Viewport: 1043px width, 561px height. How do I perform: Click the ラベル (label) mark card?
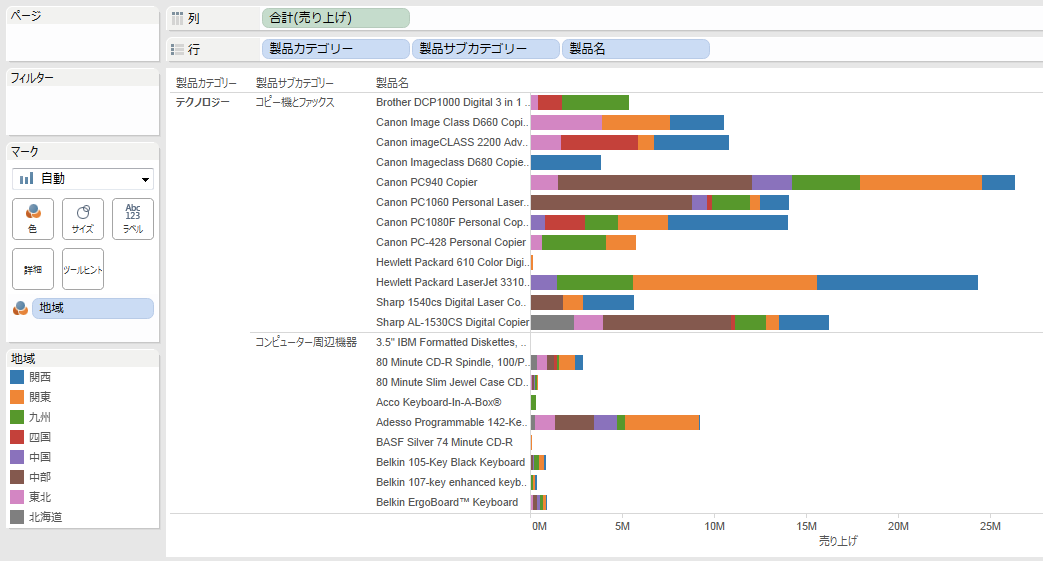(x=132, y=219)
